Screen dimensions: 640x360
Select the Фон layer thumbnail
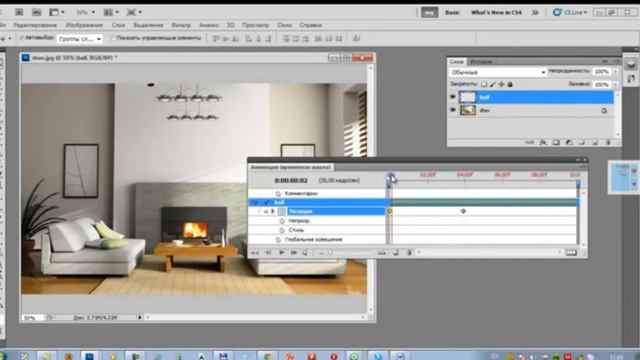click(467, 110)
